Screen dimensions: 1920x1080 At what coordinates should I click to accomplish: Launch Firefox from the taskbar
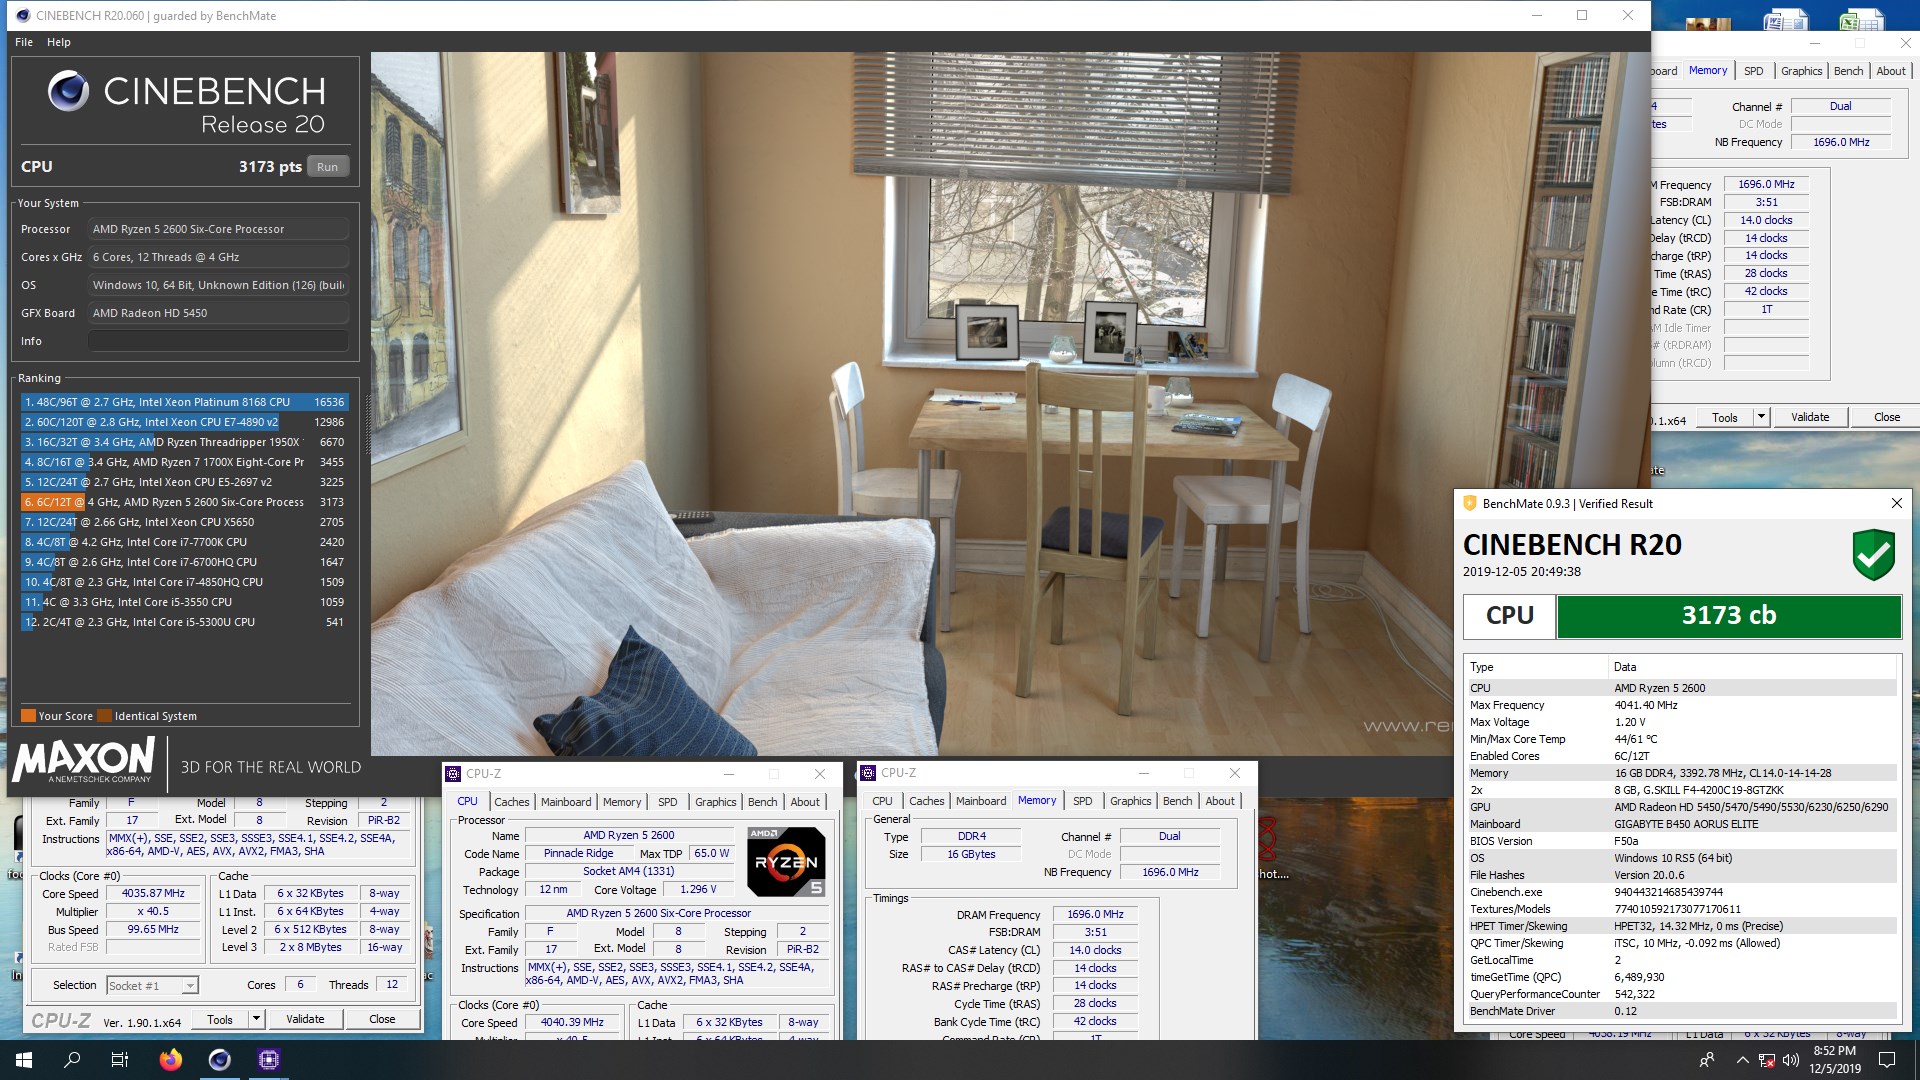tap(171, 1060)
